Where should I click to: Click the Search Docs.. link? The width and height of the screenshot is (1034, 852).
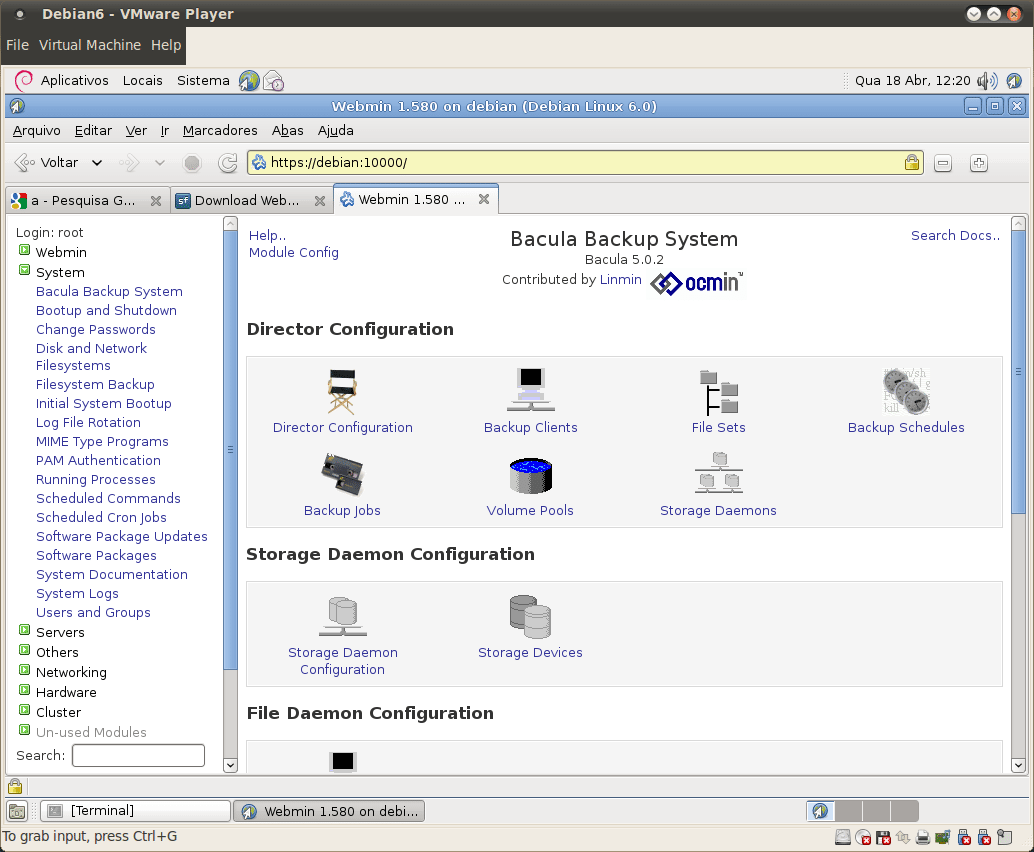pos(955,235)
